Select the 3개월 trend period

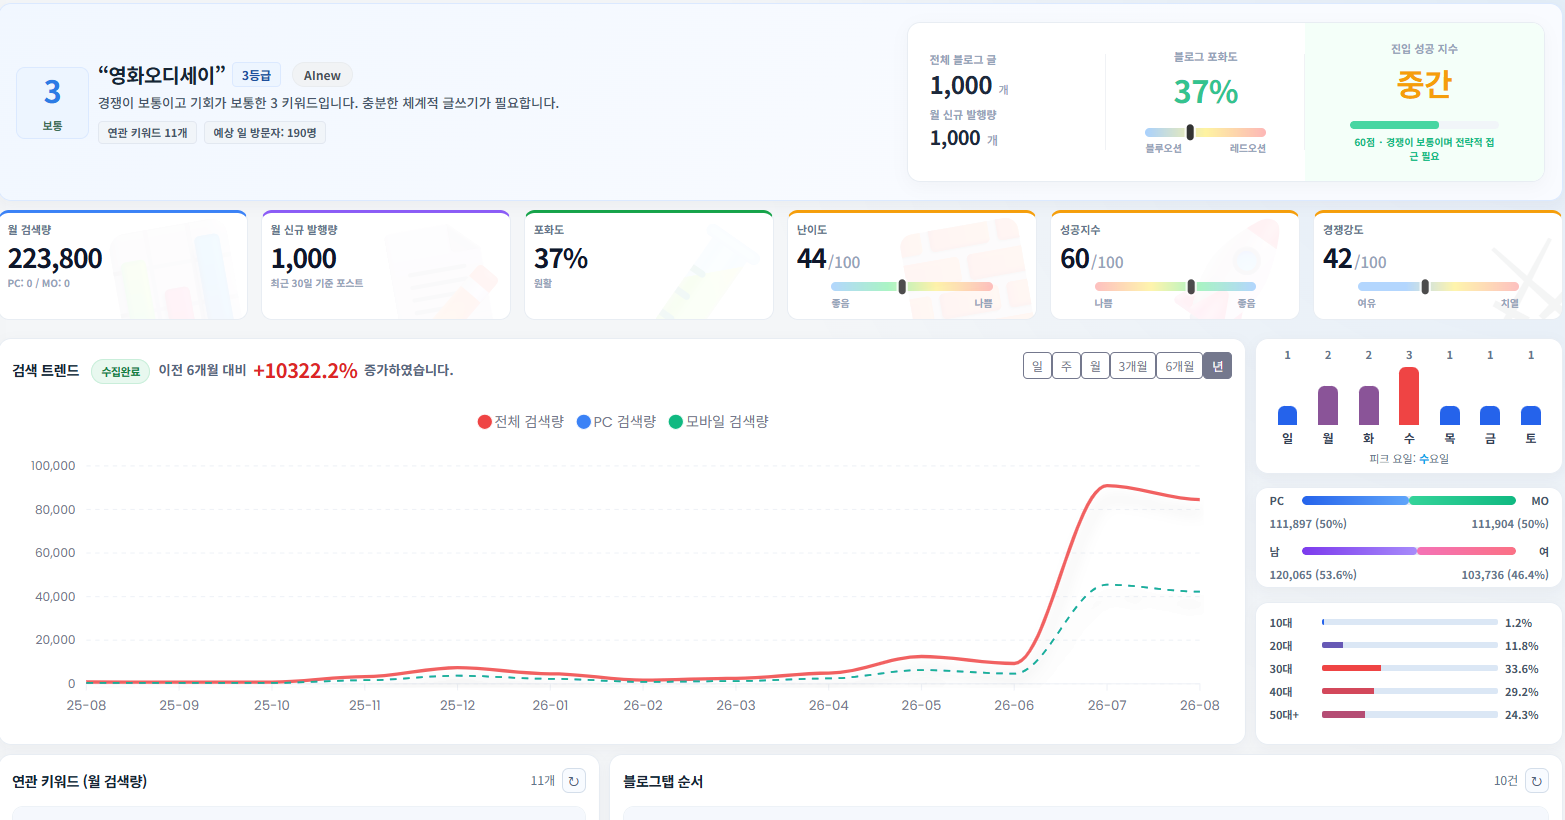(1133, 366)
